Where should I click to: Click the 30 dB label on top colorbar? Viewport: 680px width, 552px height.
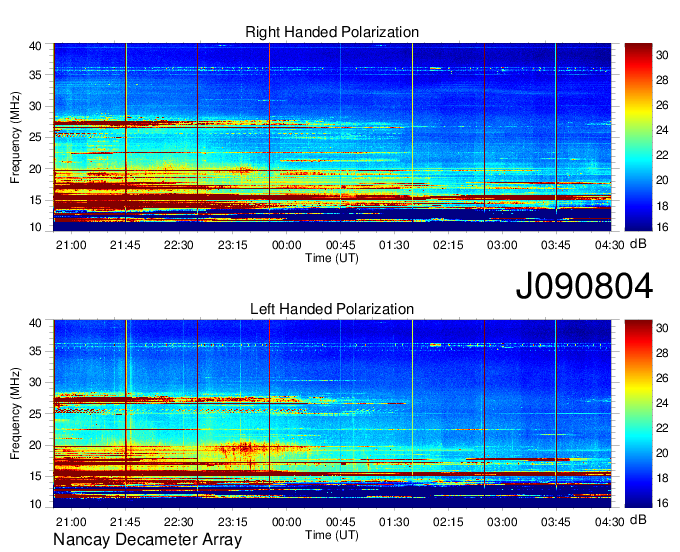pyautogui.click(x=662, y=55)
